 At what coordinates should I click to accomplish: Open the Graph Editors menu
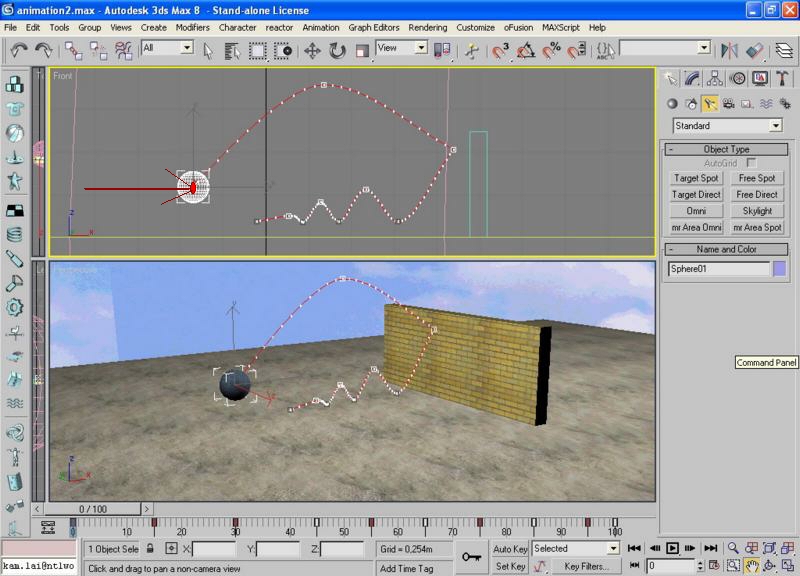[373, 27]
